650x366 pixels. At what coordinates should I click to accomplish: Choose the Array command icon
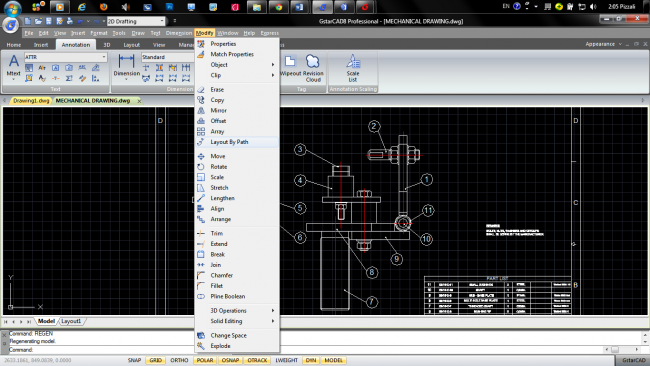point(201,131)
